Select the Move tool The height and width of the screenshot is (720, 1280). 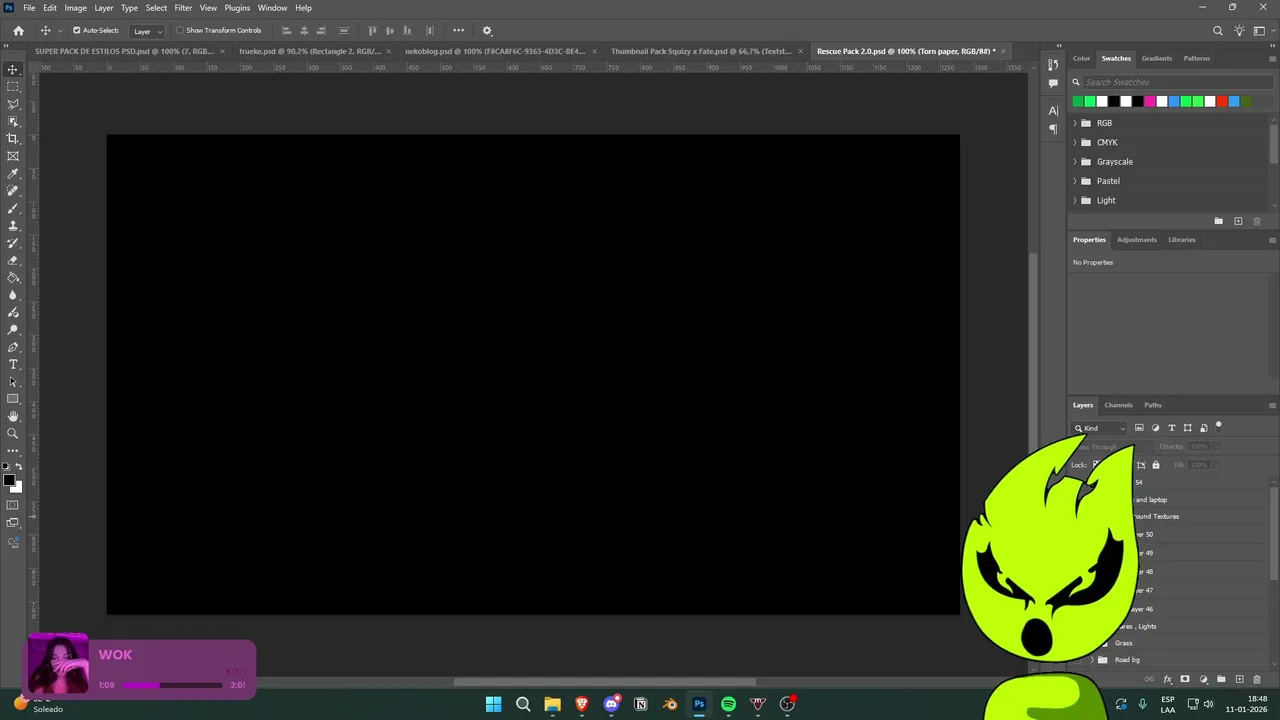[13, 69]
